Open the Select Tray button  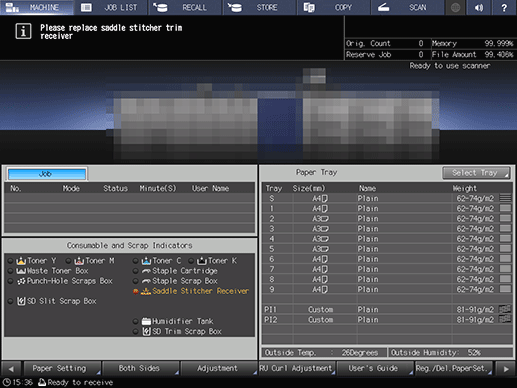[x=476, y=173]
